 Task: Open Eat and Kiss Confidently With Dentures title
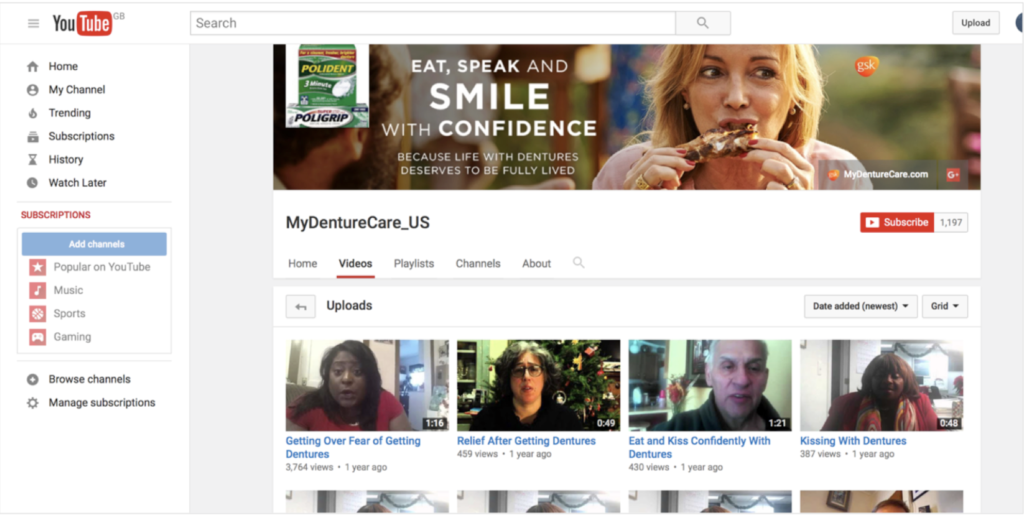[699, 448]
